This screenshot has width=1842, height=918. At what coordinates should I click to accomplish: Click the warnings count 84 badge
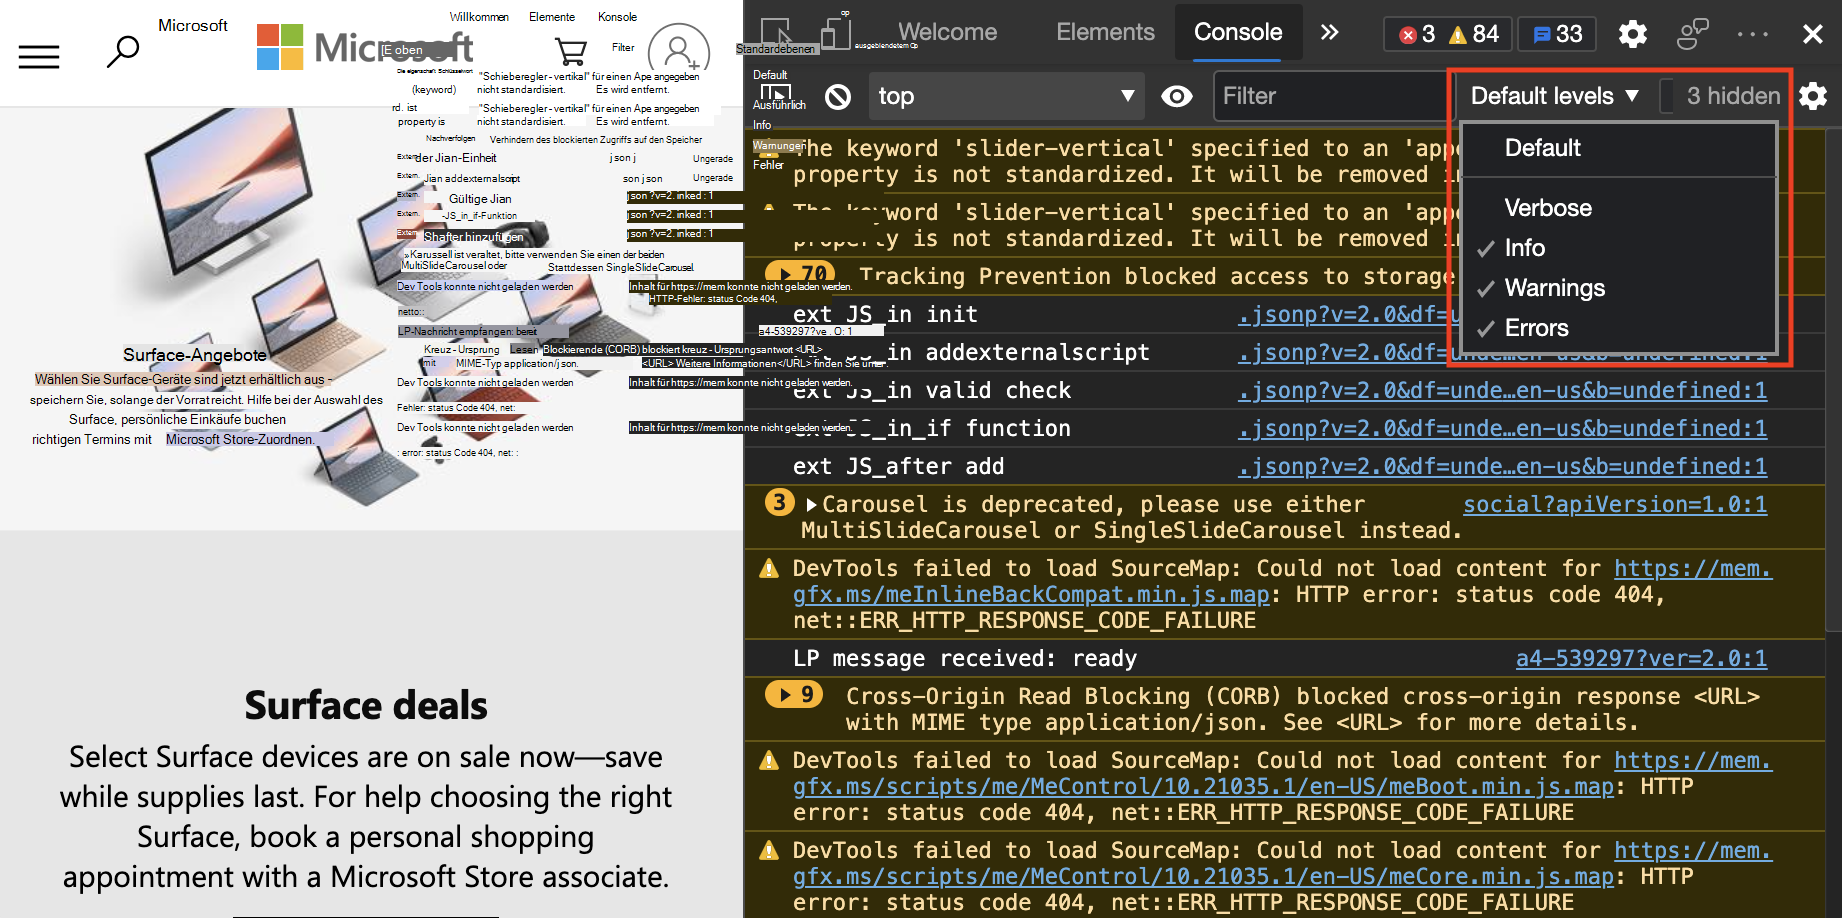click(1475, 34)
